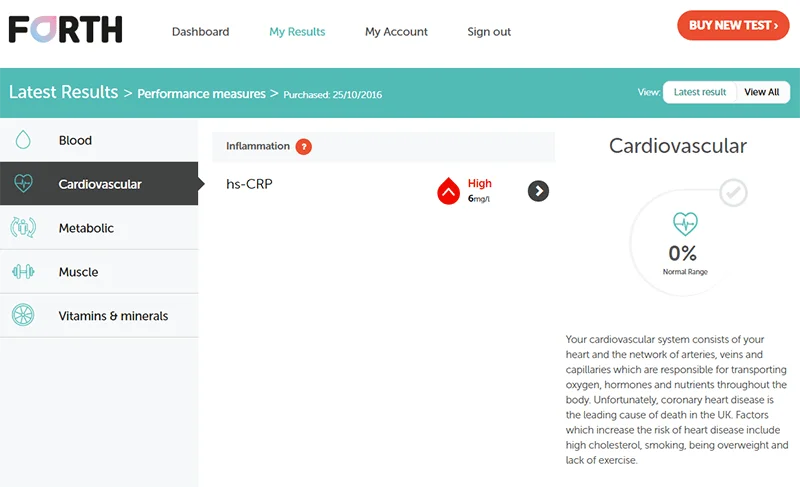Switch view to Latest result
This screenshot has height=487, width=800.
pos(700,92)
